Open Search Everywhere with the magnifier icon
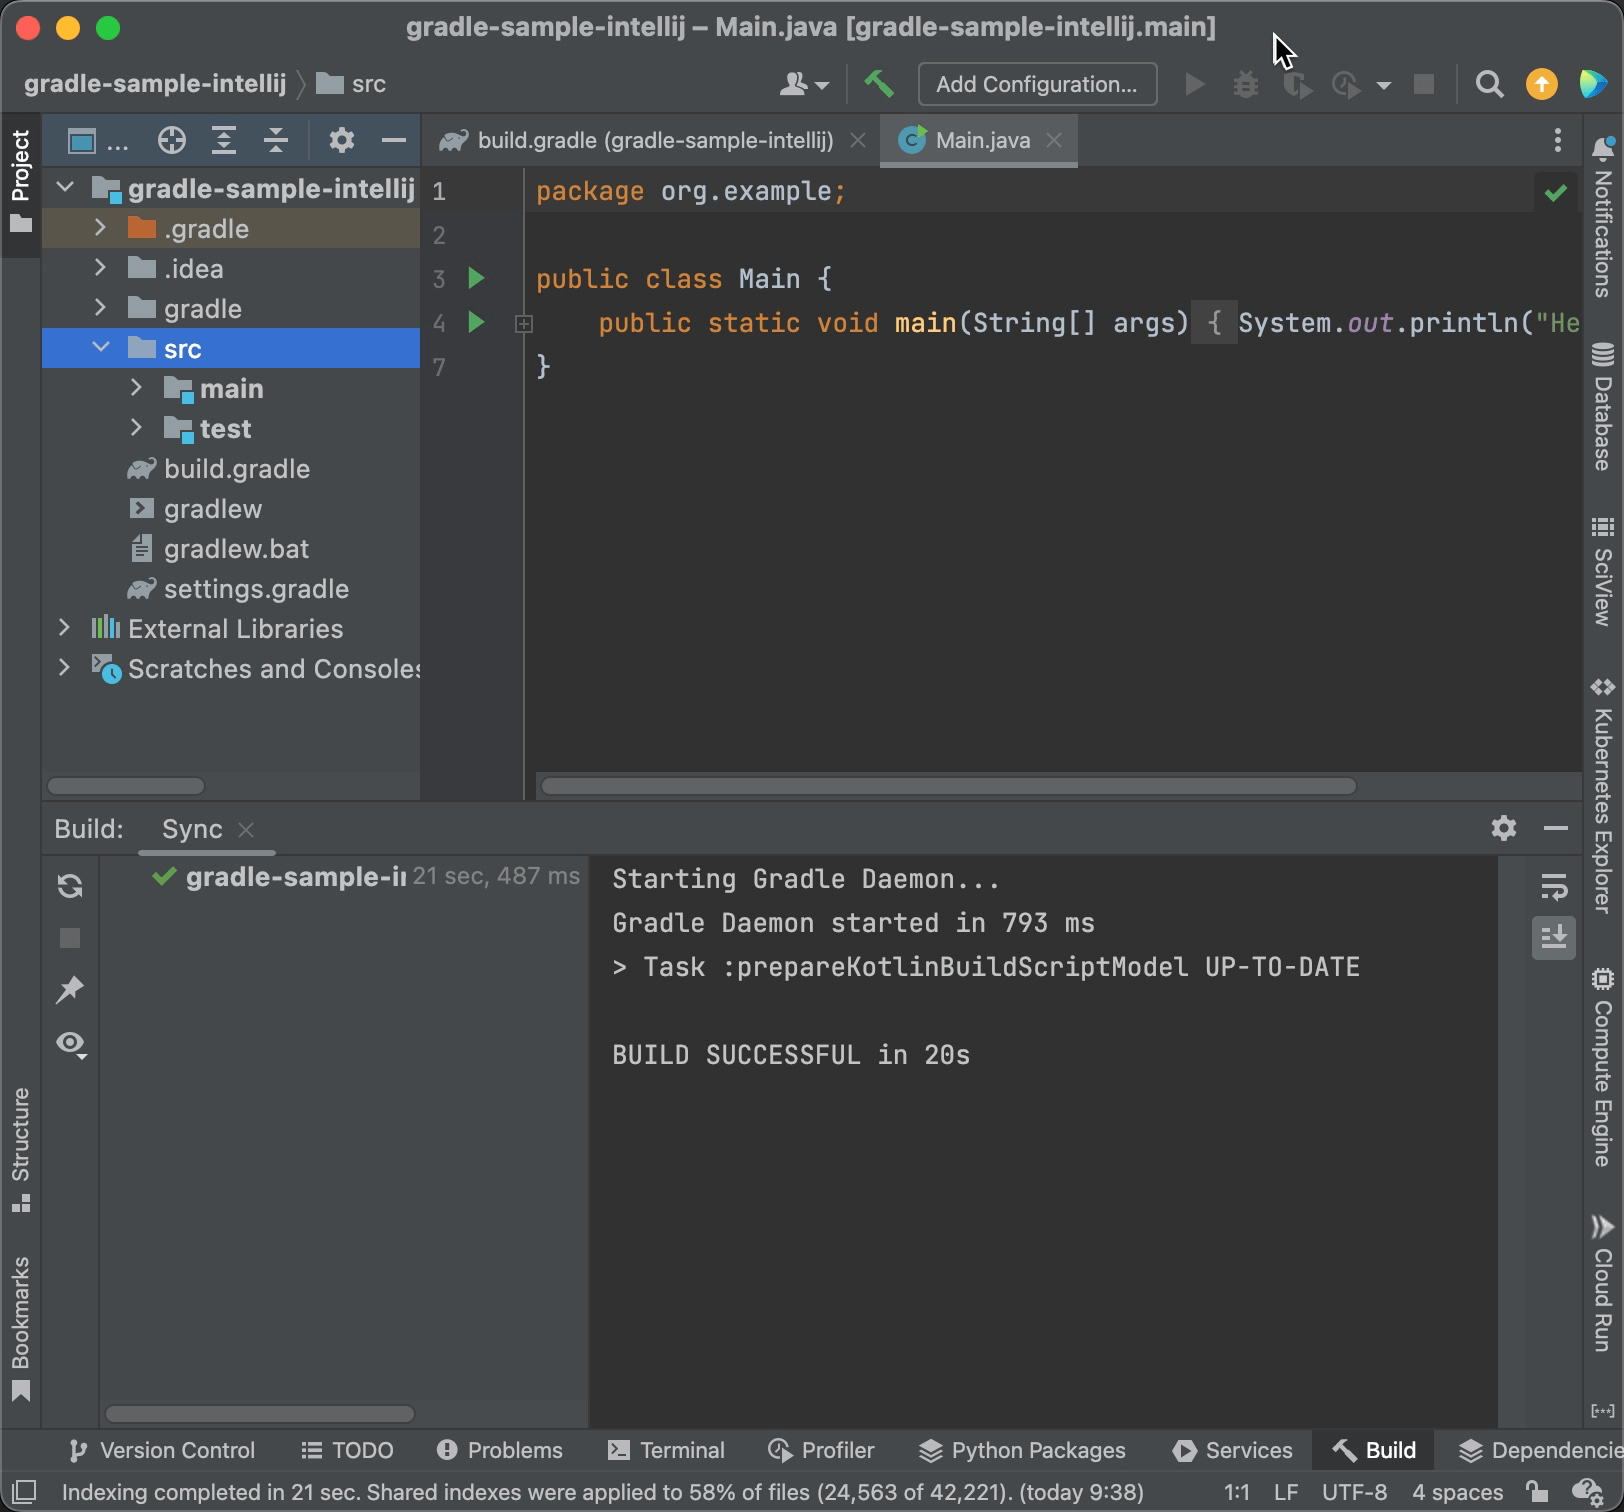This screenshot has width=1624, height=1512. (x=1490, y=85)
